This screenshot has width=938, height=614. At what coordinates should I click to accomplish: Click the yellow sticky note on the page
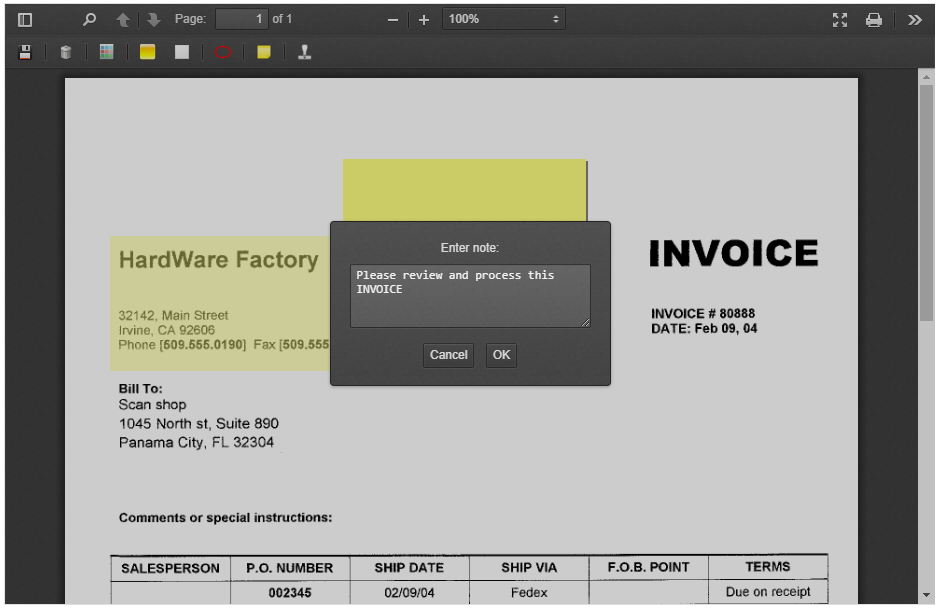[465, 190]
